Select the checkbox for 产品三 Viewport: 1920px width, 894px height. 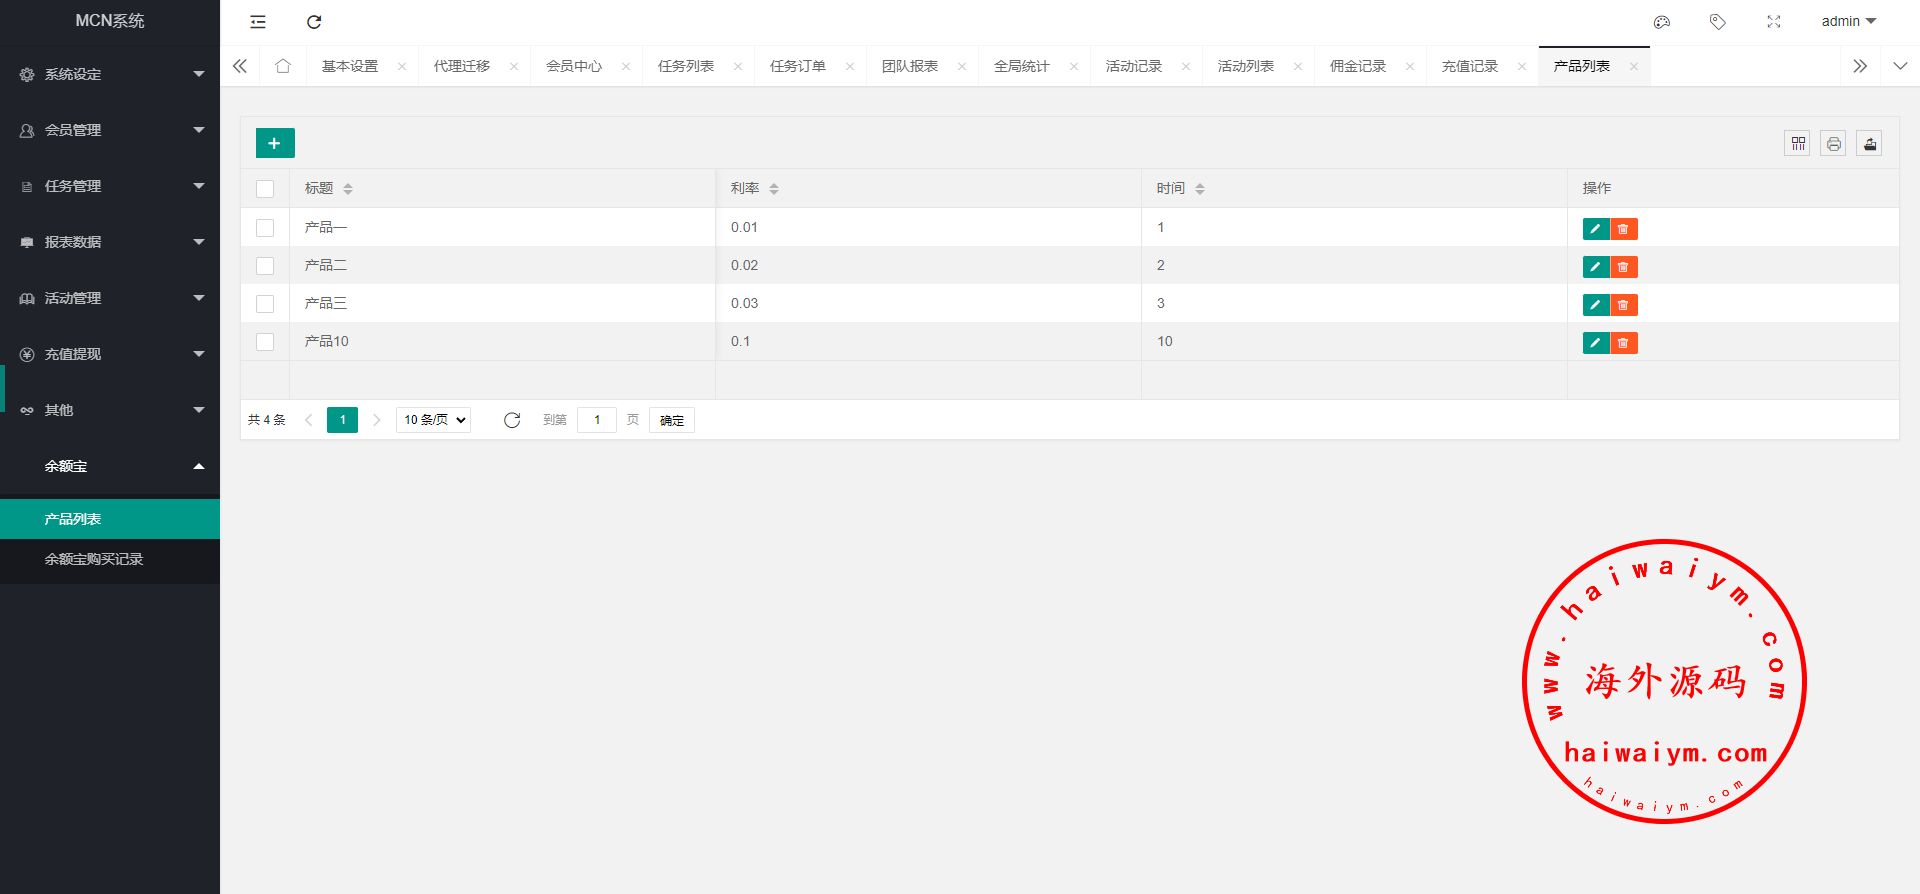point(265,304)
